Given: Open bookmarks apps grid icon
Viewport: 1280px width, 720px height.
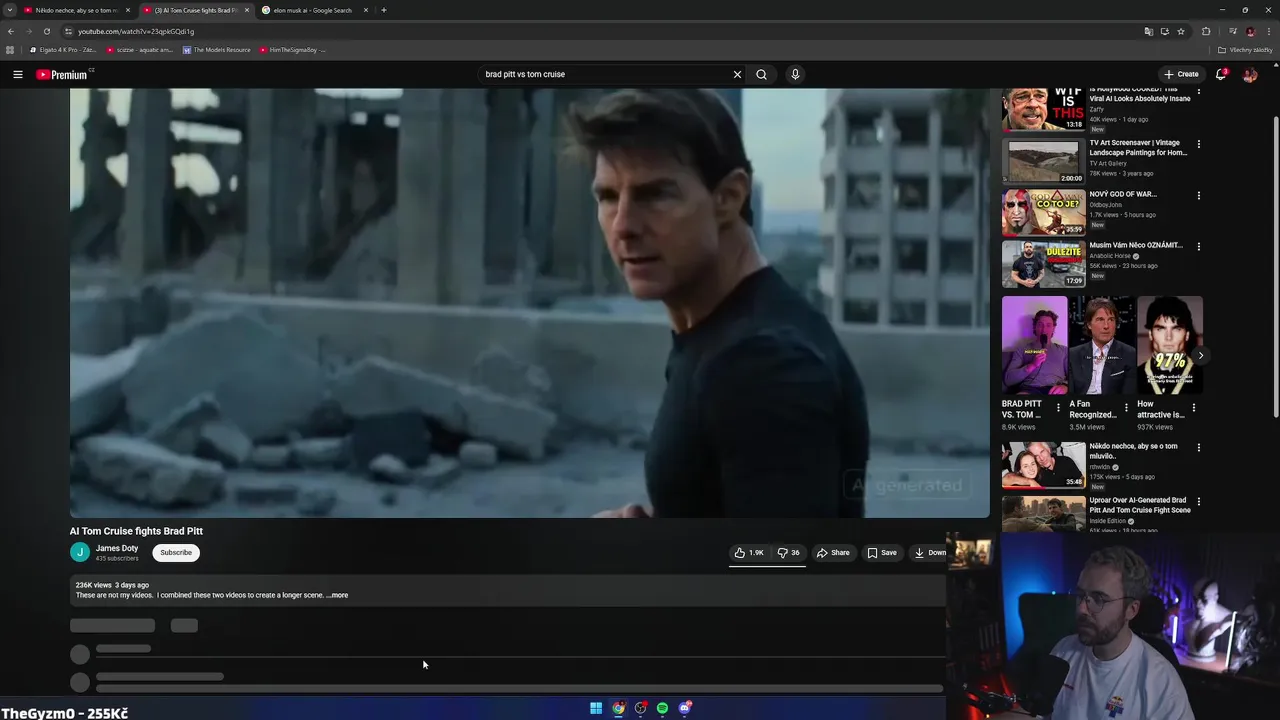Looking at the screenshot, I should tap(10, 50).
